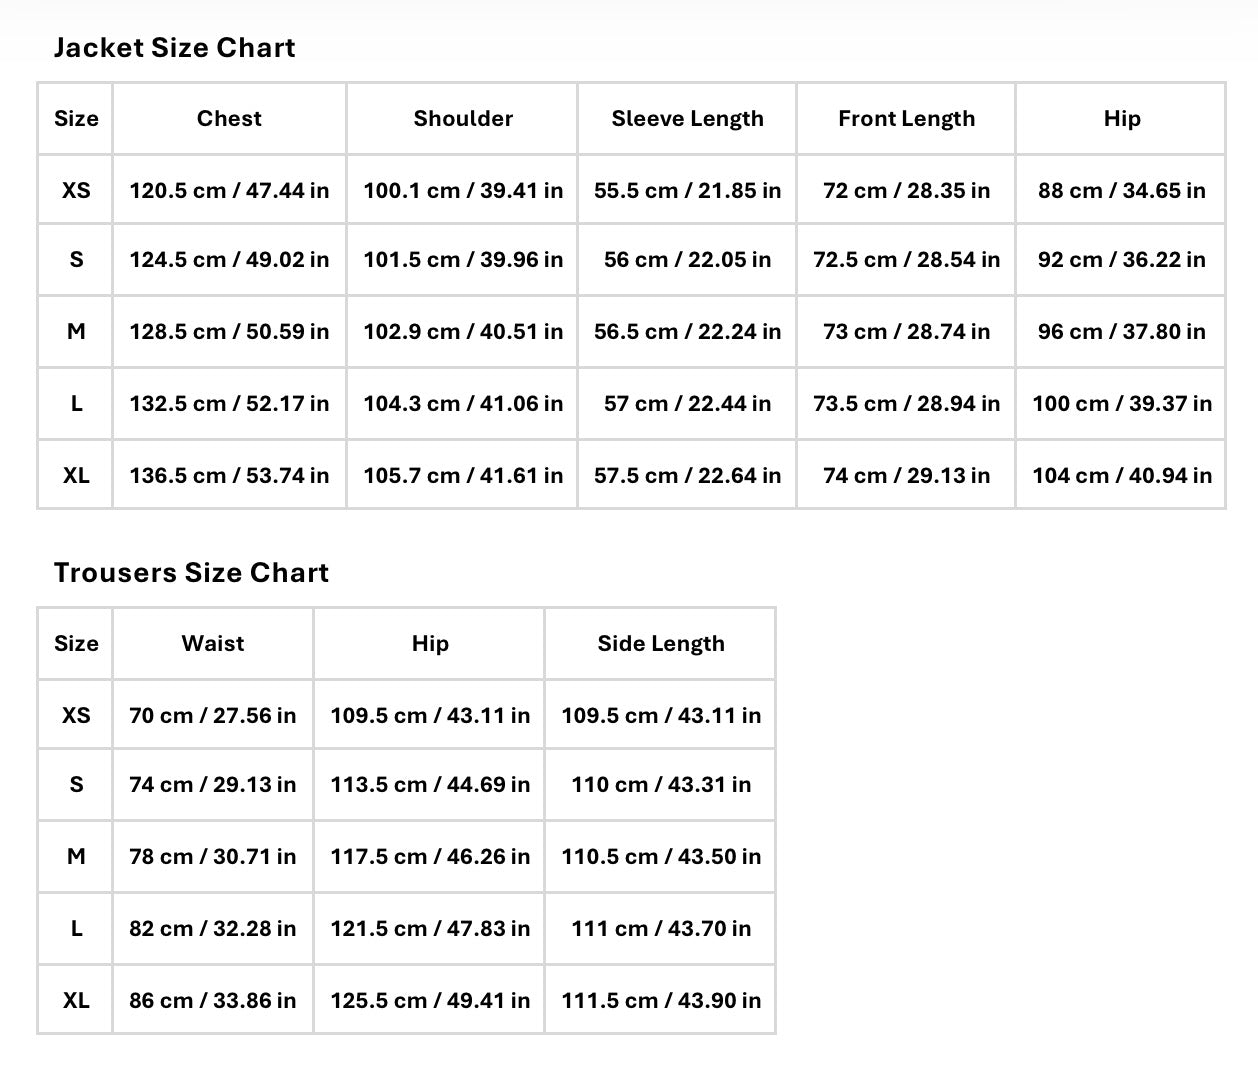Click jacket chest value 128.5 cm / 50.59 in
The width and height of the screenshot is (1258, 1073).
tap(229, 331)
